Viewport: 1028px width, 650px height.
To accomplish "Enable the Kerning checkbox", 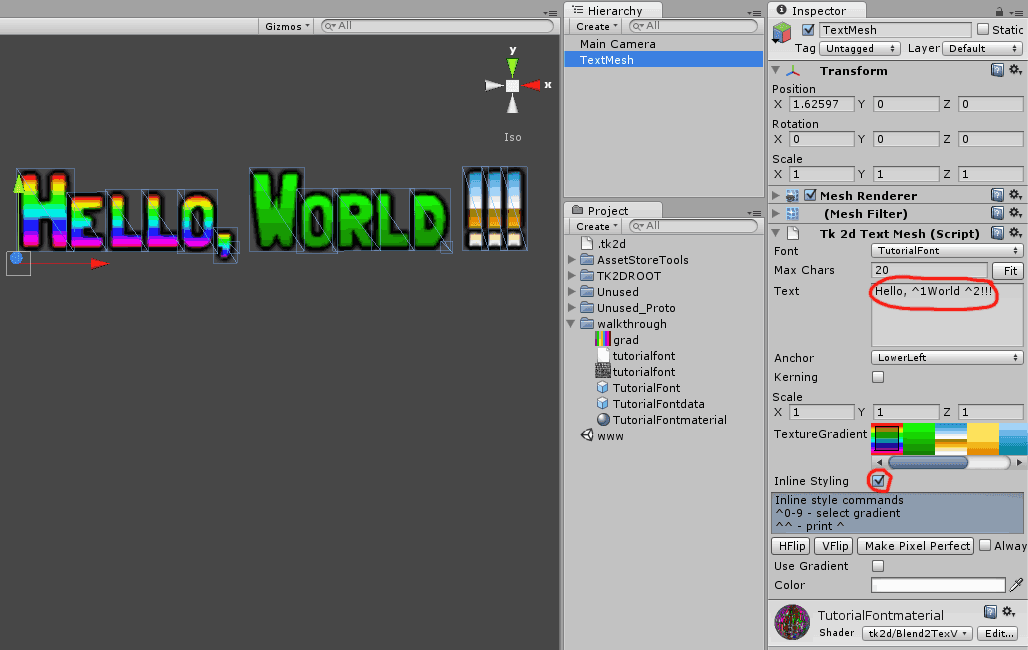I will pos(878,376).
